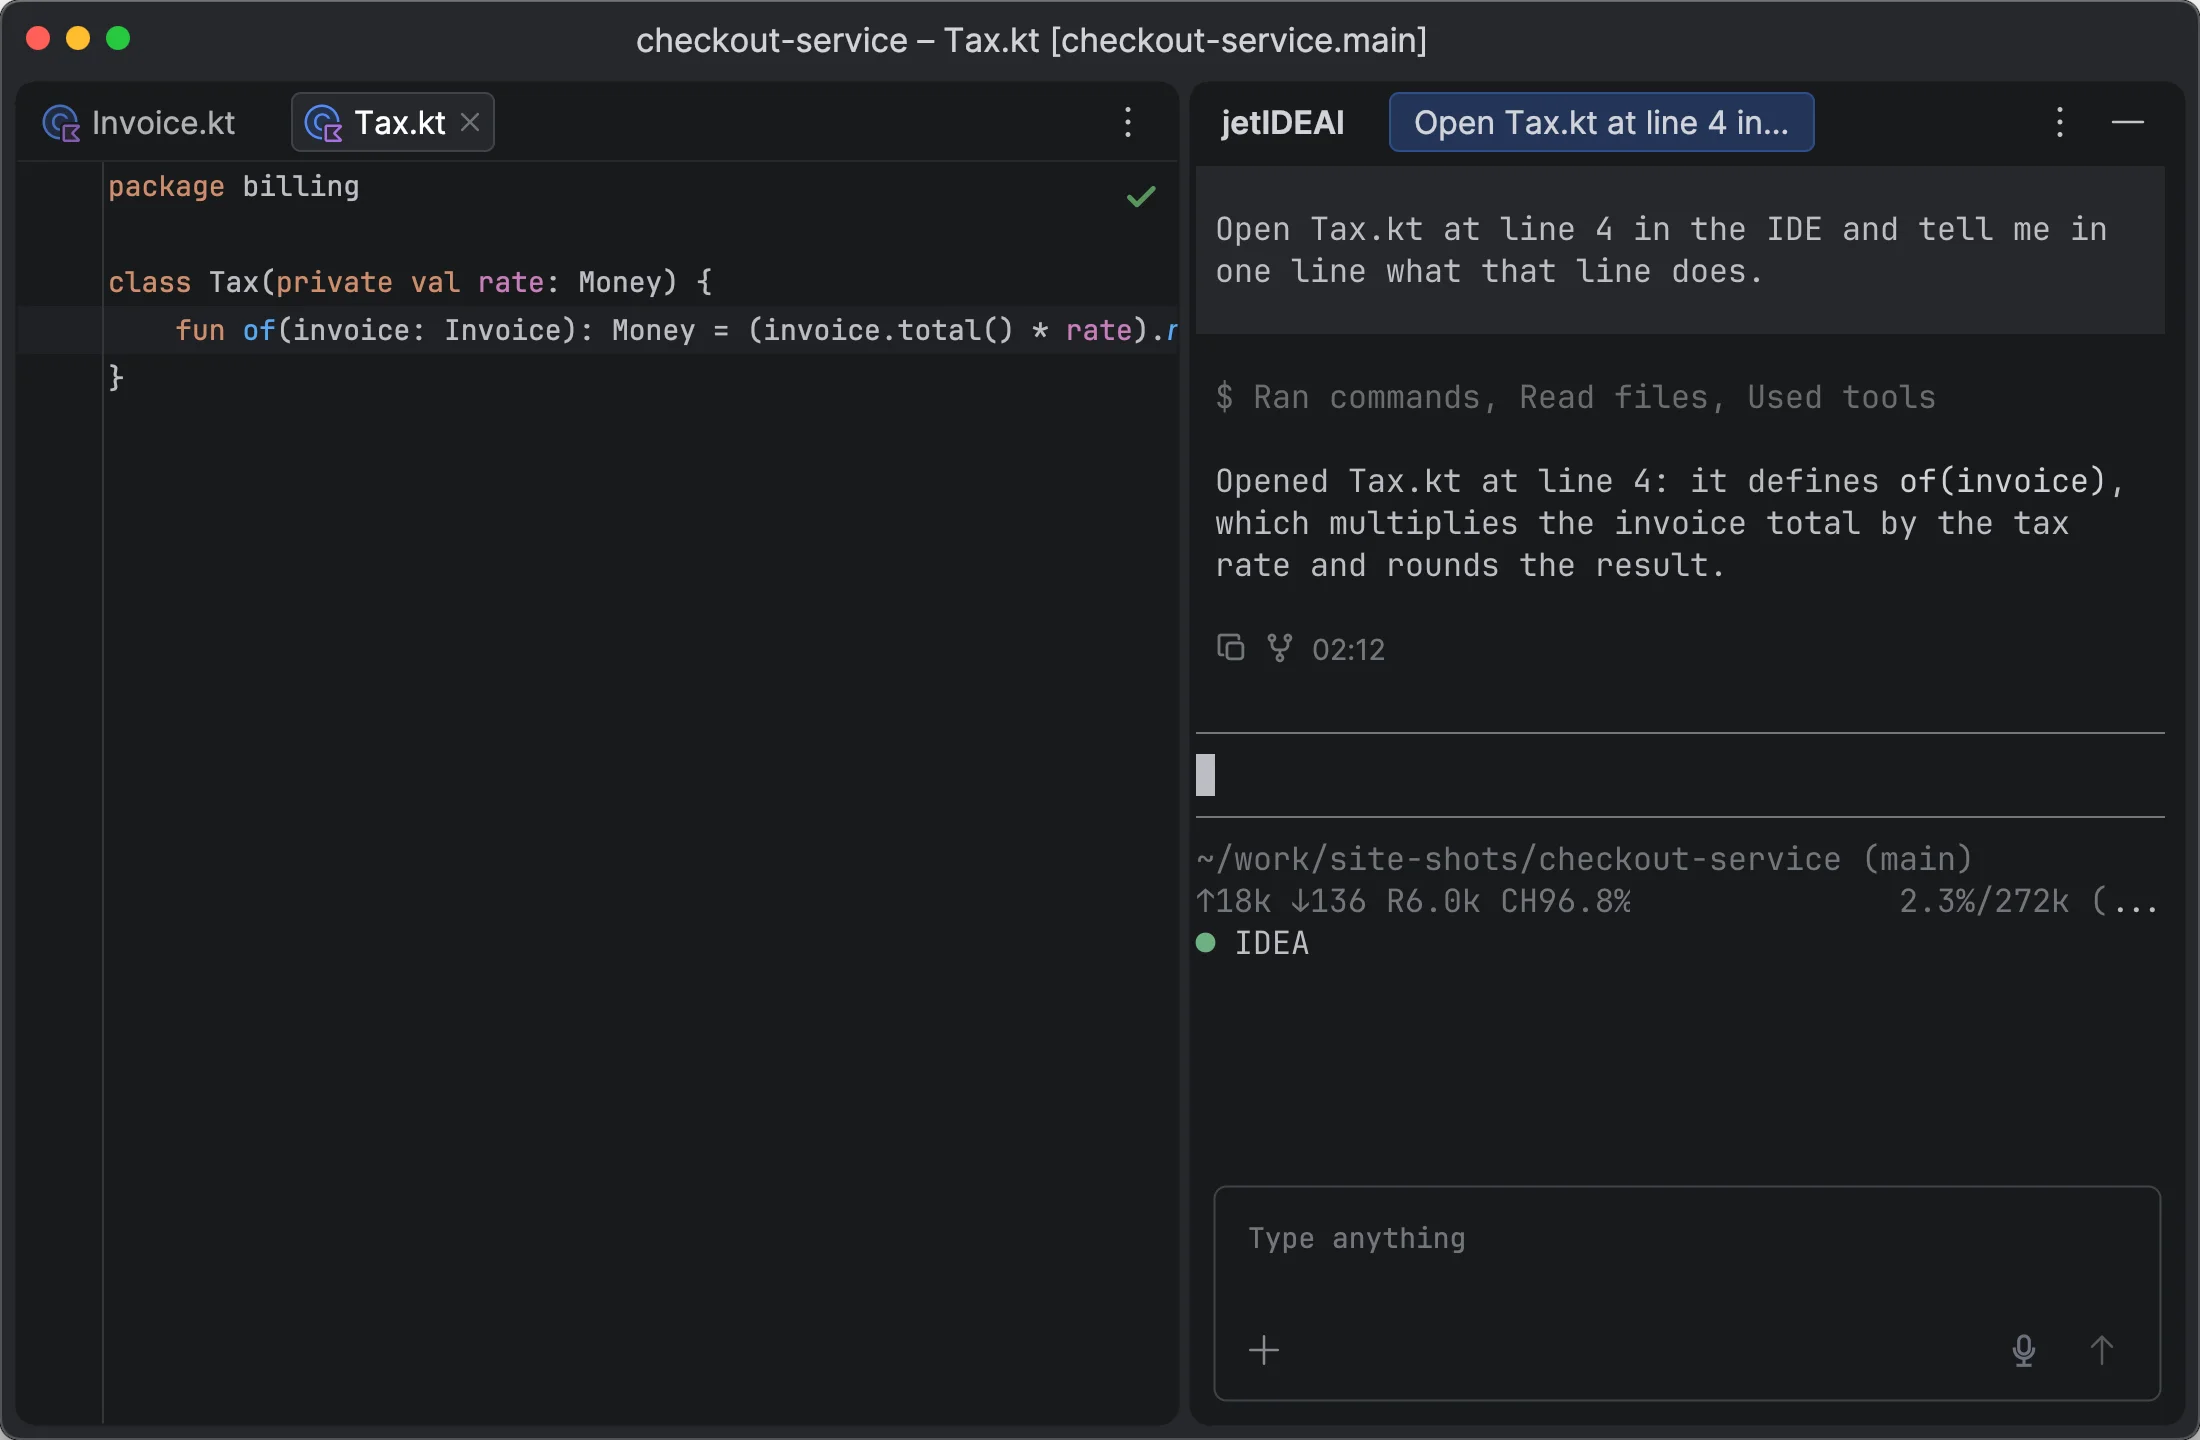Click the 'package billing' line in the editor
This screenshot has height=1440, width=2200.
(x=233, y=186)
